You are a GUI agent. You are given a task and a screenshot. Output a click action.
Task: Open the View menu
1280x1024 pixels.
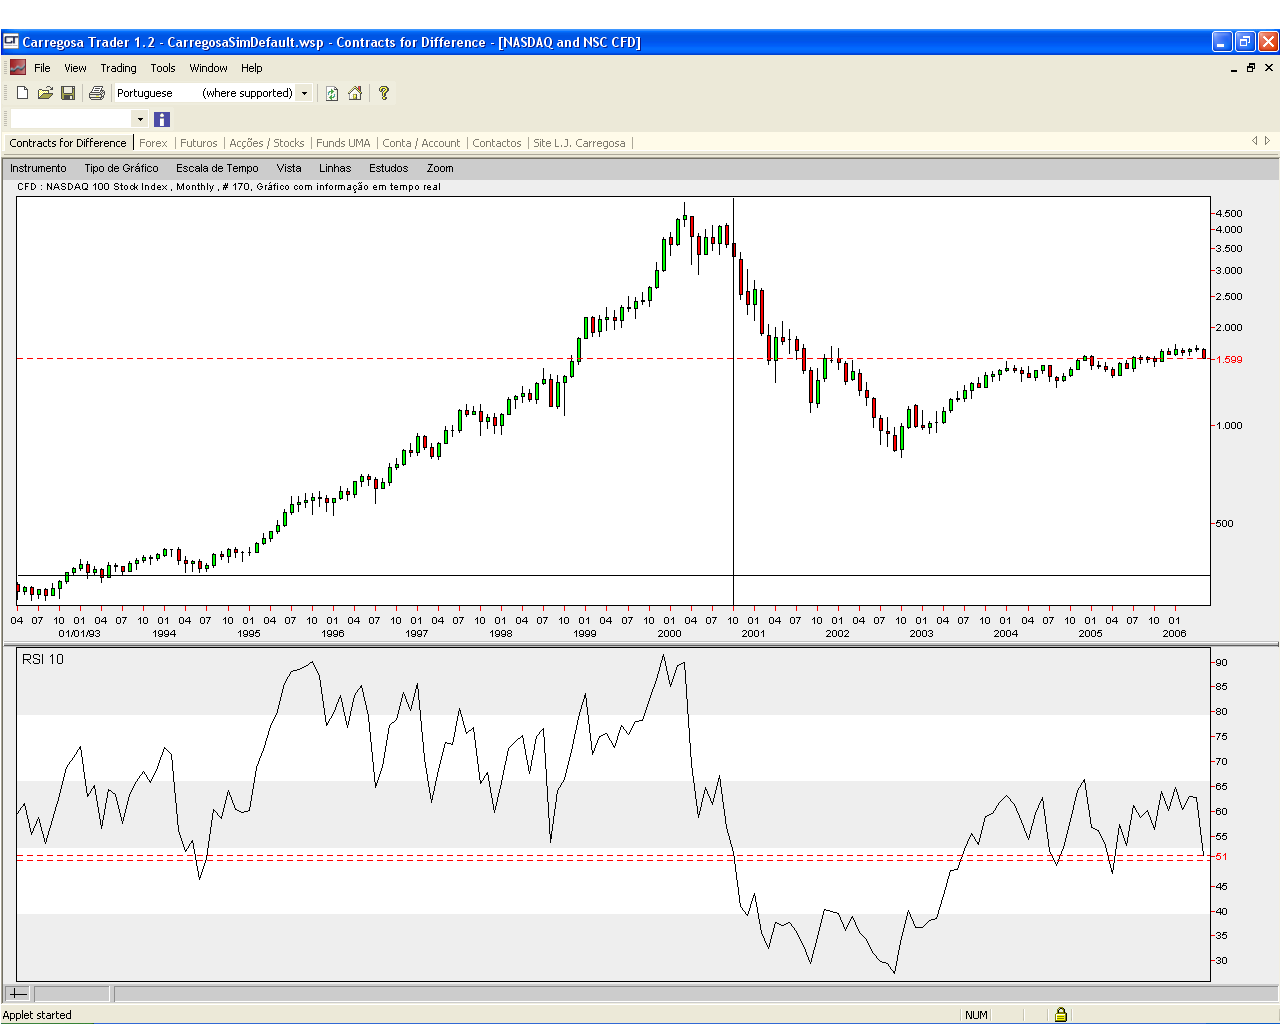(x=75, y=68)
